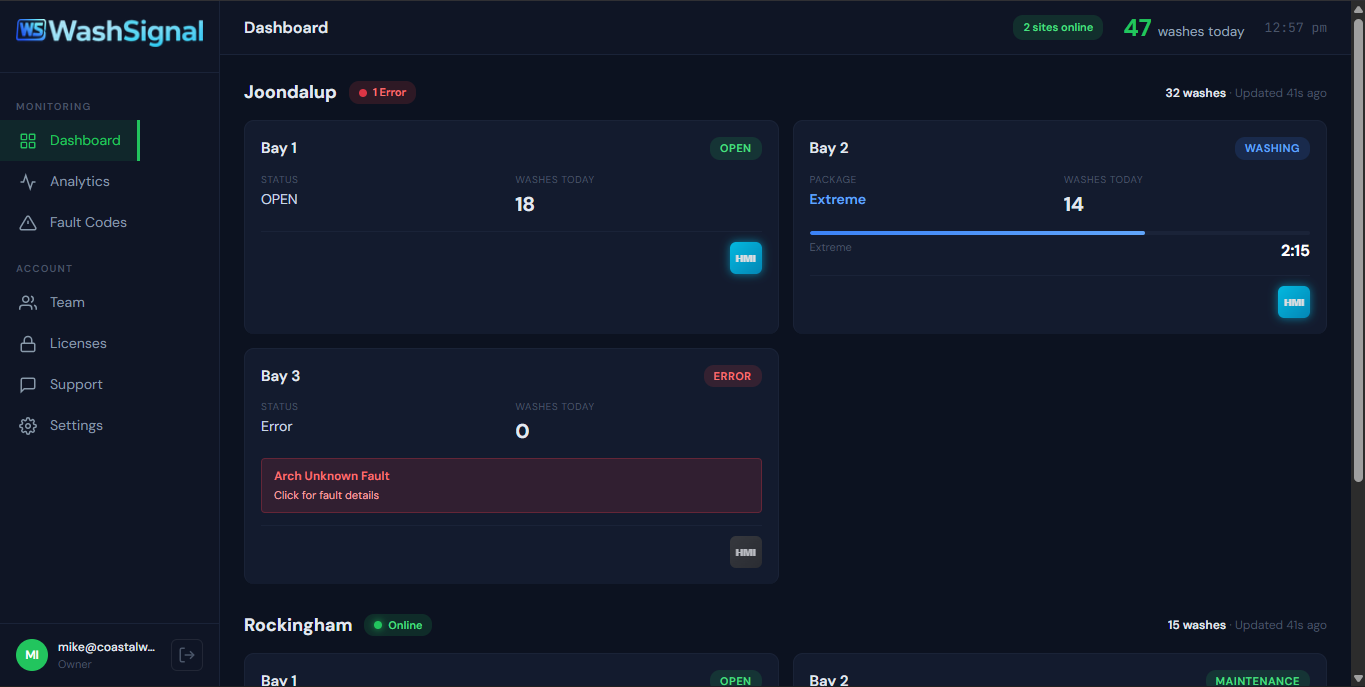Click the Fault Codes warning triangle icon
The image size is (1365, 687).
coord(28,223)
